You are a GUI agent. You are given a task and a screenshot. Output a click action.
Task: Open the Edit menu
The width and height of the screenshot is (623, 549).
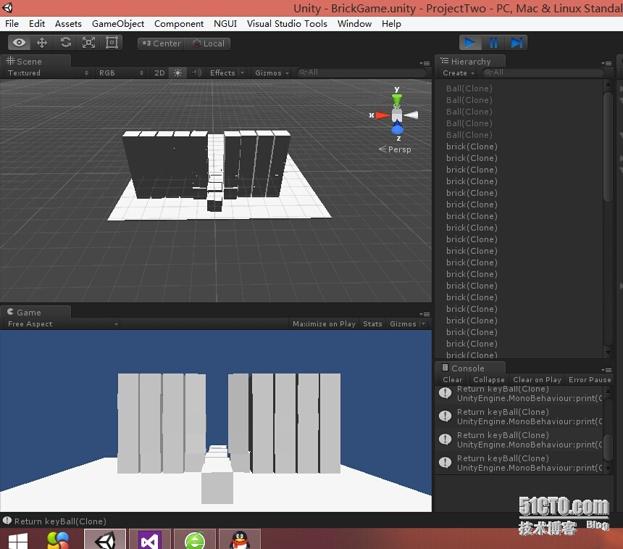[37, 24]
